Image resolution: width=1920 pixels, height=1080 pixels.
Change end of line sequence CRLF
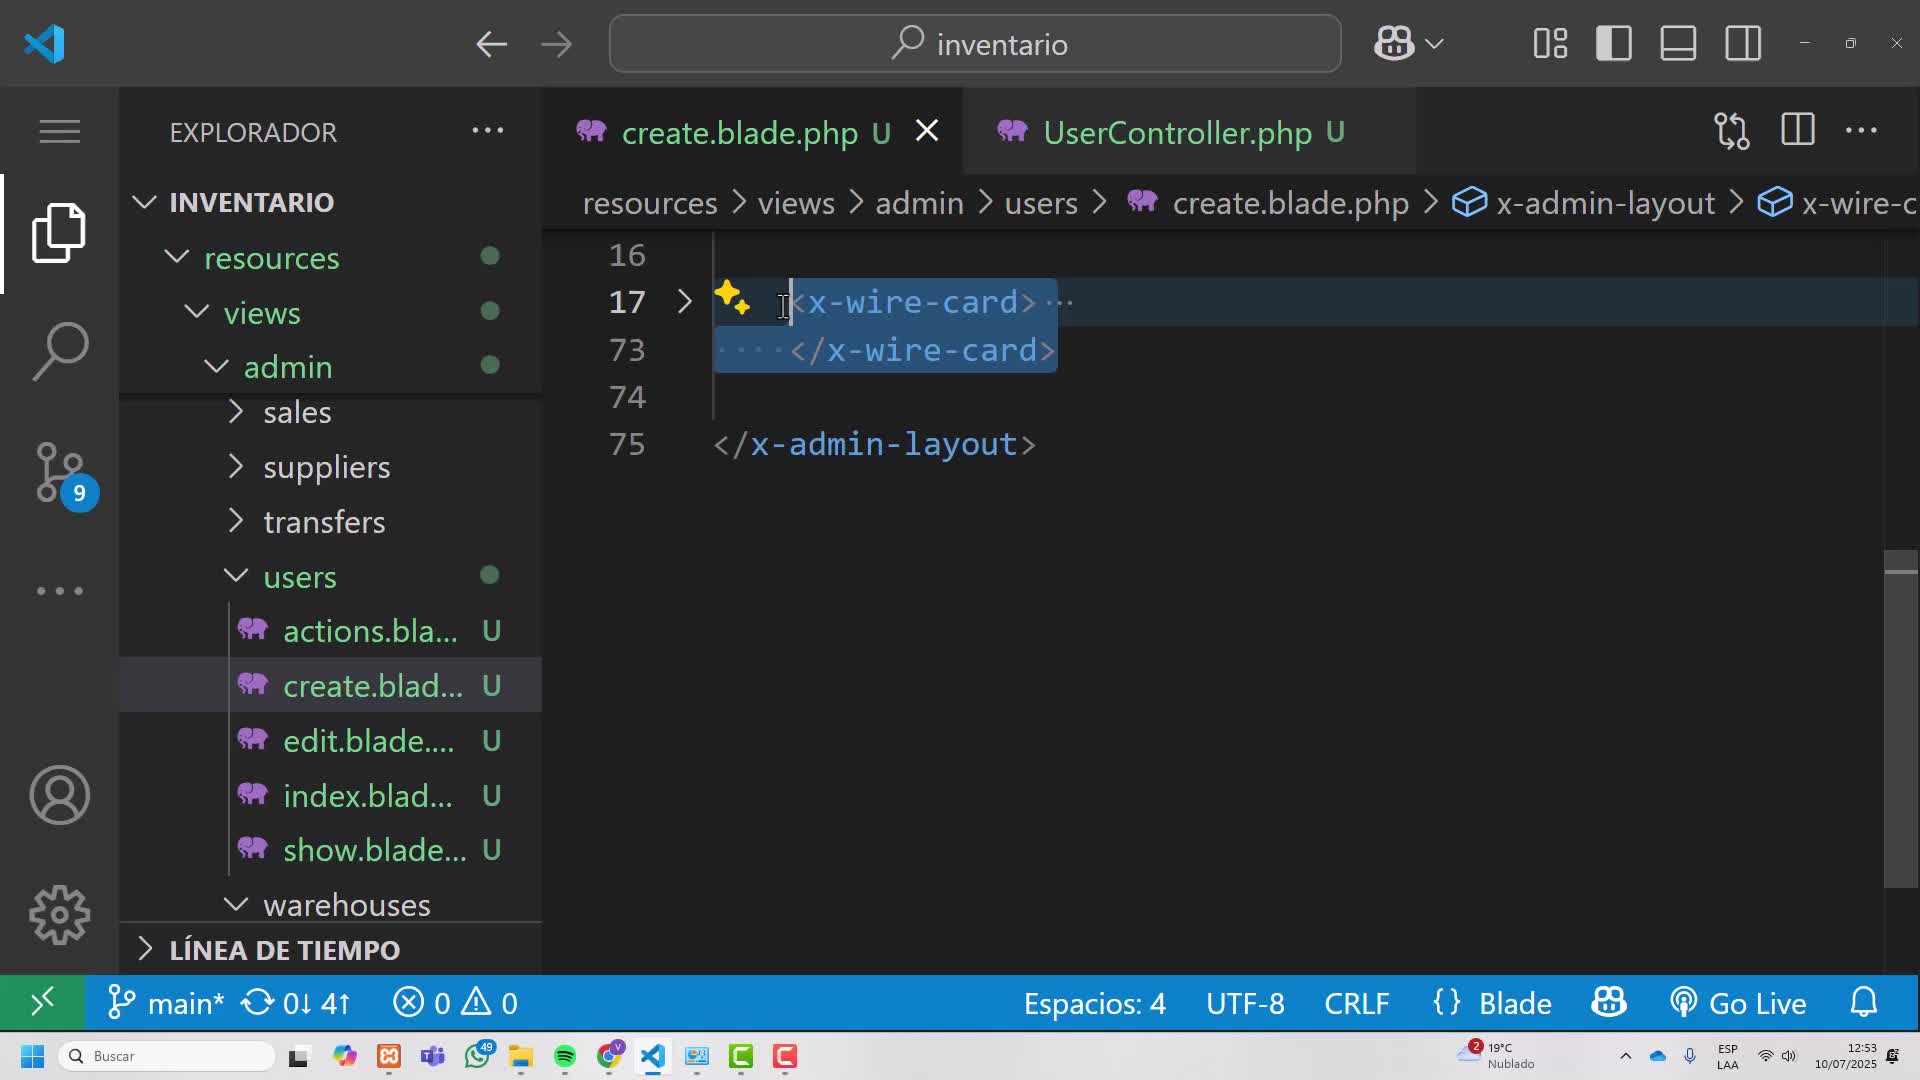pyautogui.click(x=1357, y=1002)
